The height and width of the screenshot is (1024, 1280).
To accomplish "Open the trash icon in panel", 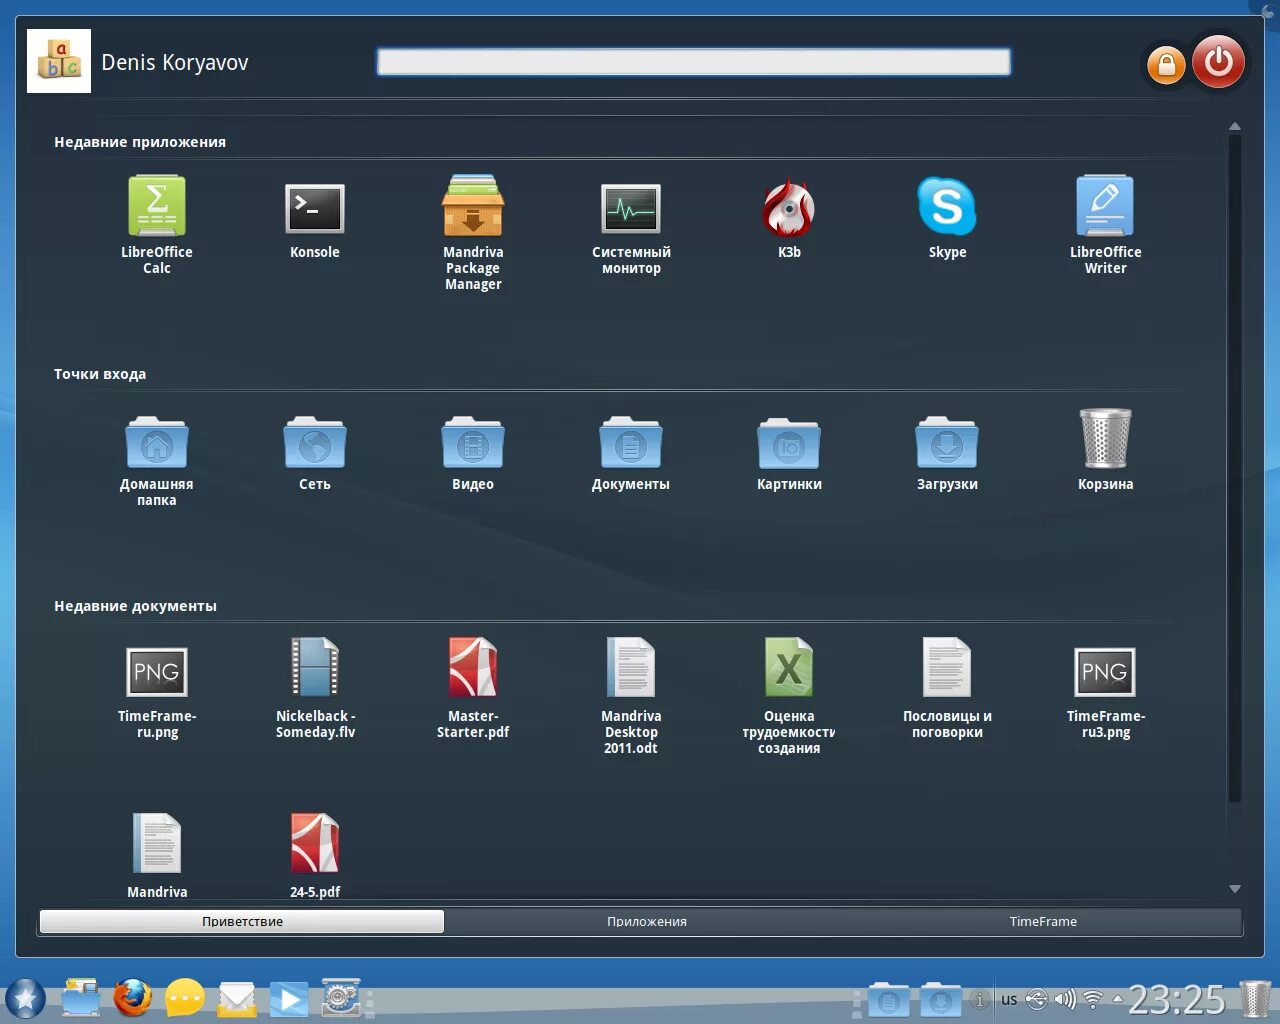I will 1255,999.
